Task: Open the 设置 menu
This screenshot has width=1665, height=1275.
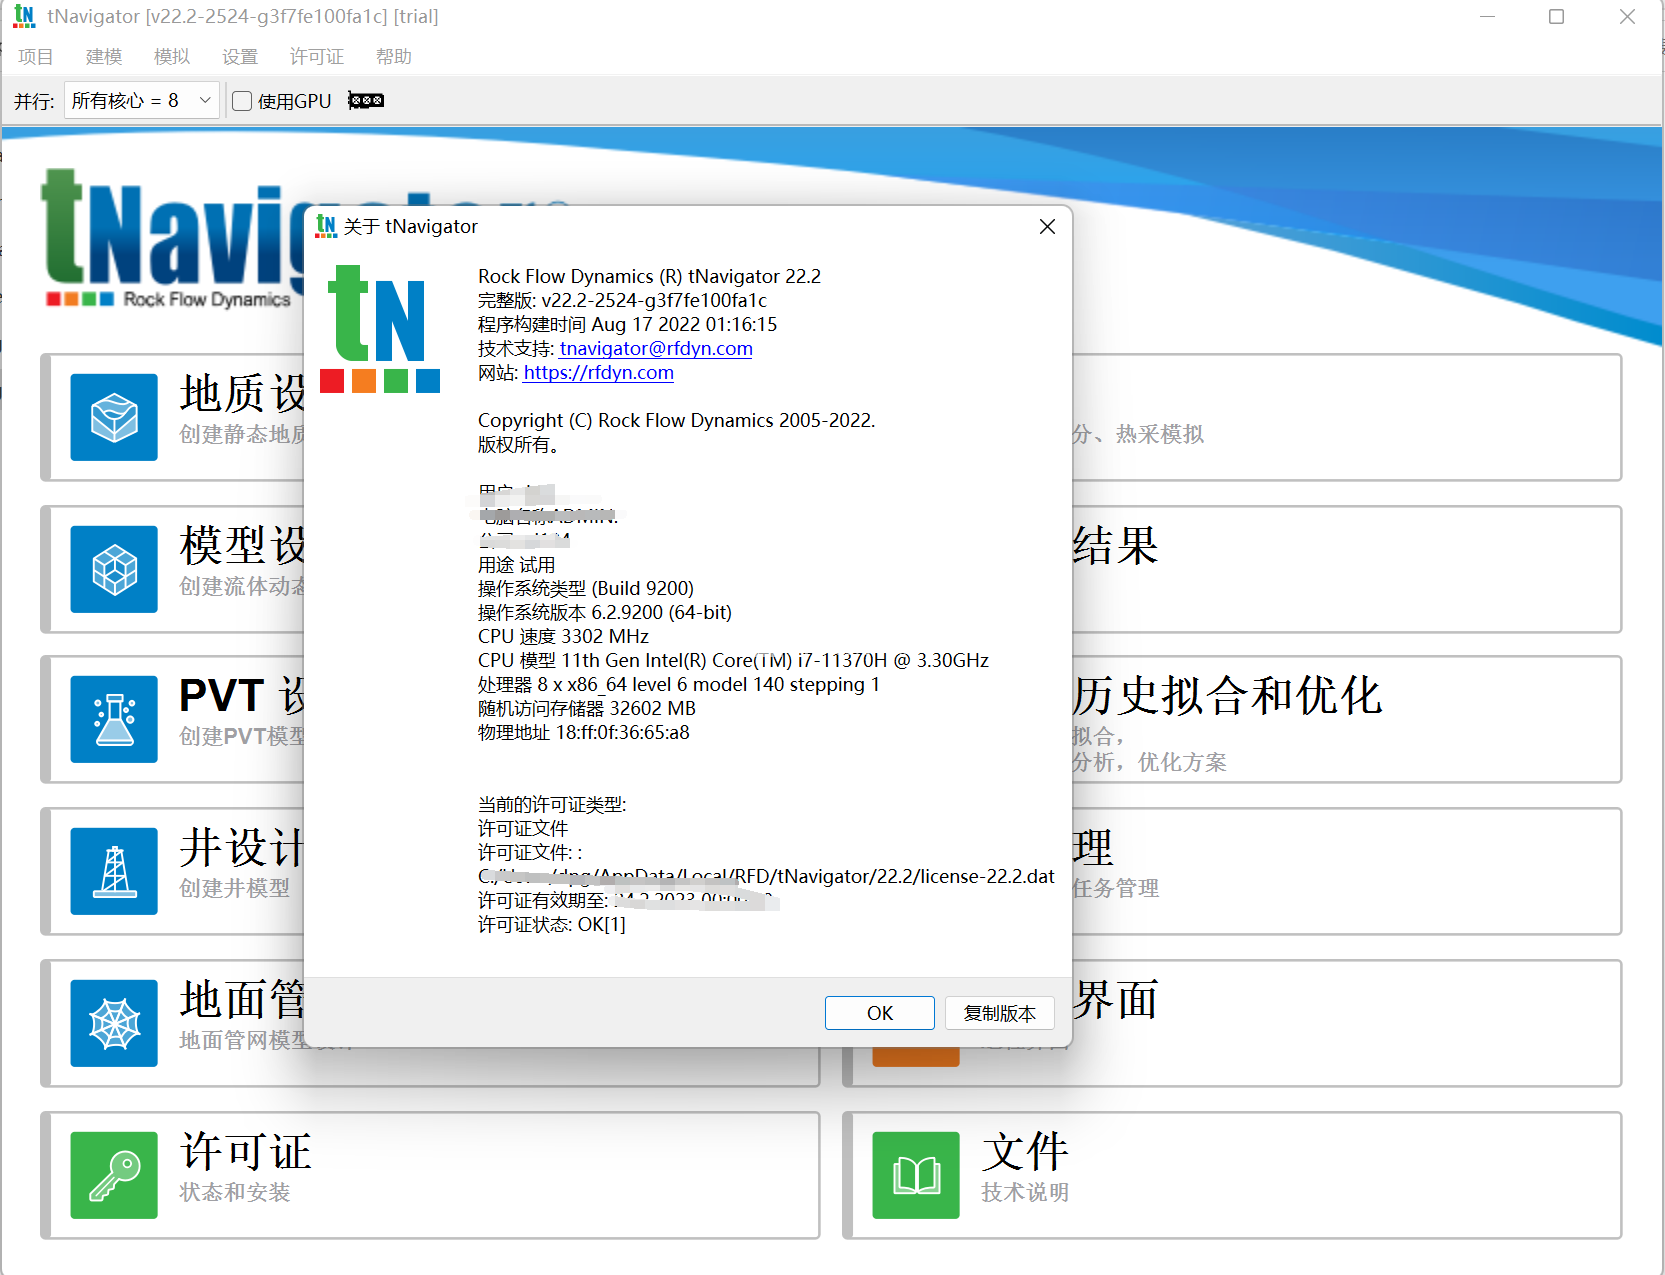Action: [239, 57]
